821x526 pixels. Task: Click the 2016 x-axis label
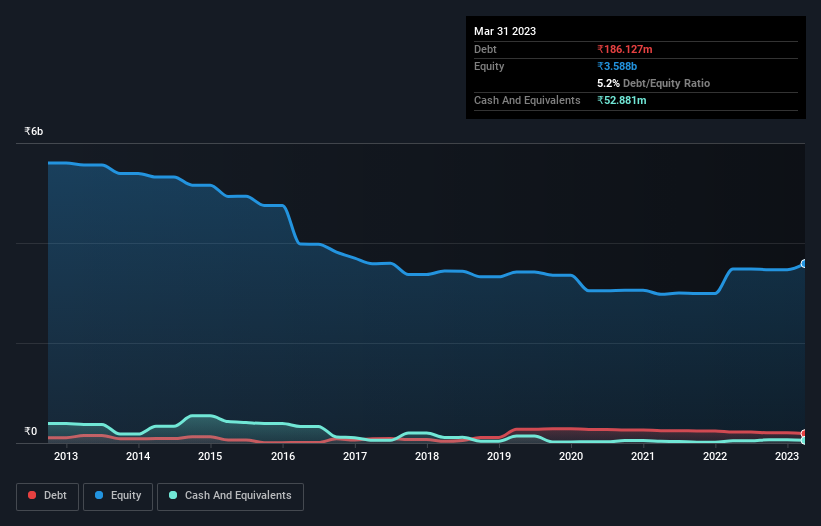point(283,456)
